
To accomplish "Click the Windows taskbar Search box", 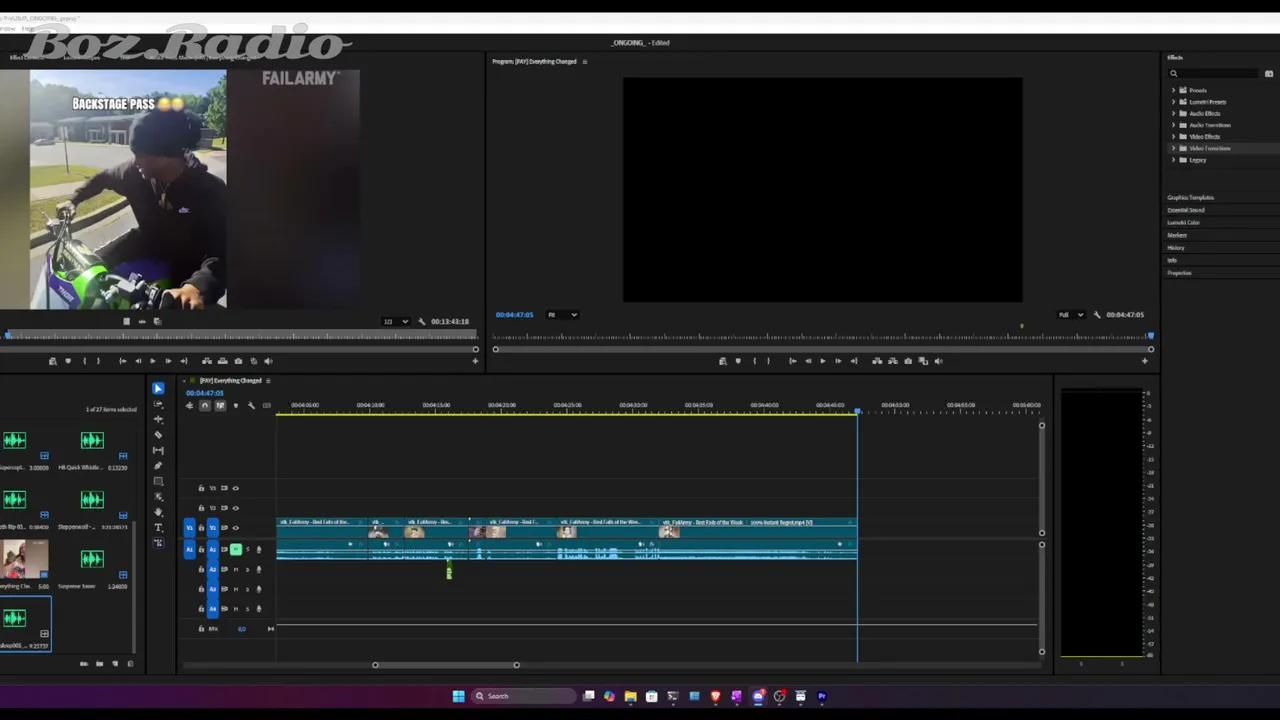I will [524, 696].
